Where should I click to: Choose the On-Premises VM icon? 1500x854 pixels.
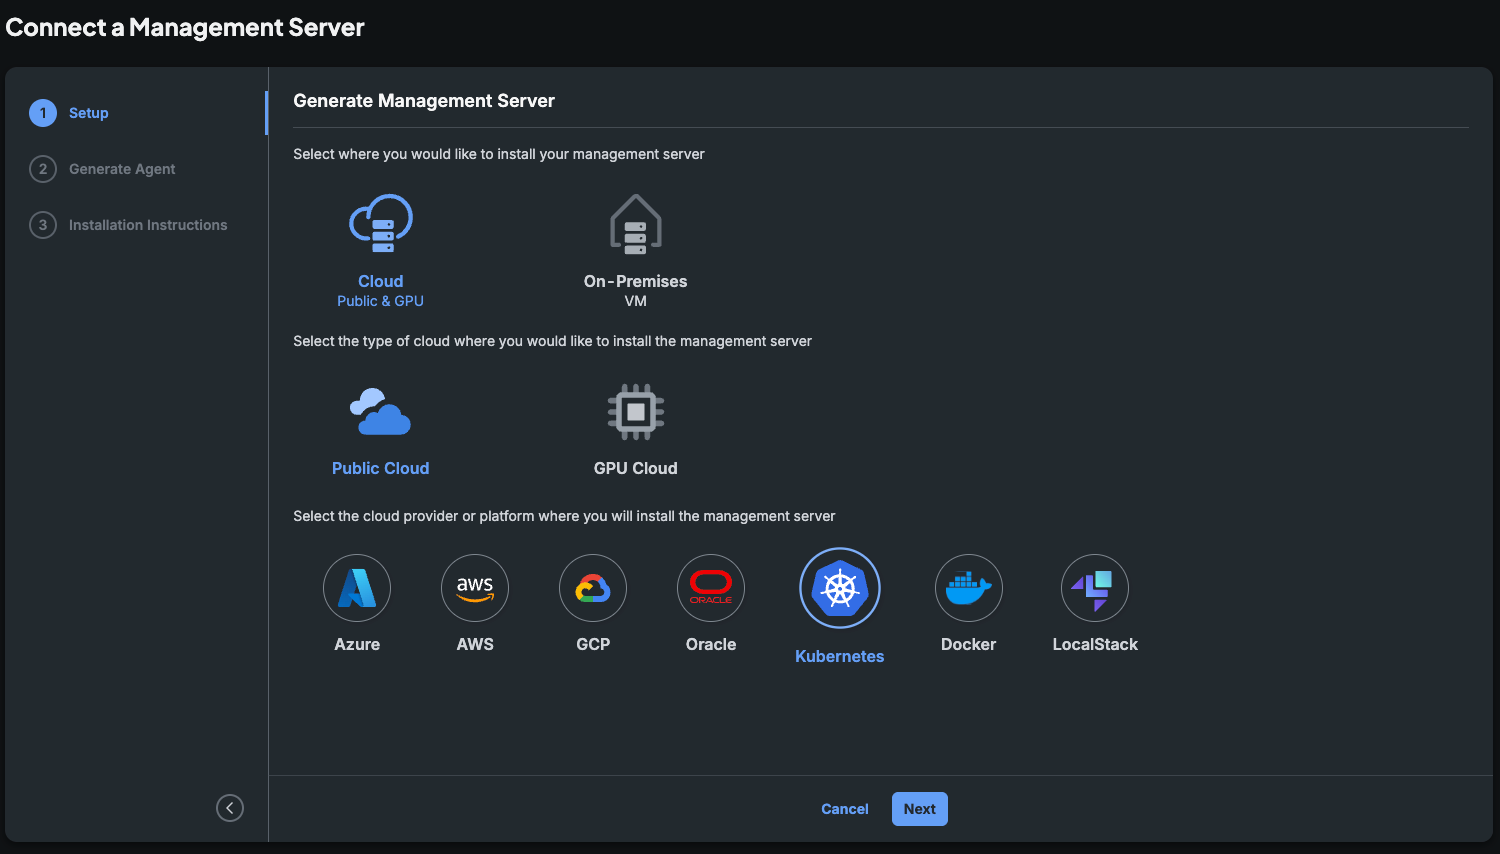coord(636,223)
